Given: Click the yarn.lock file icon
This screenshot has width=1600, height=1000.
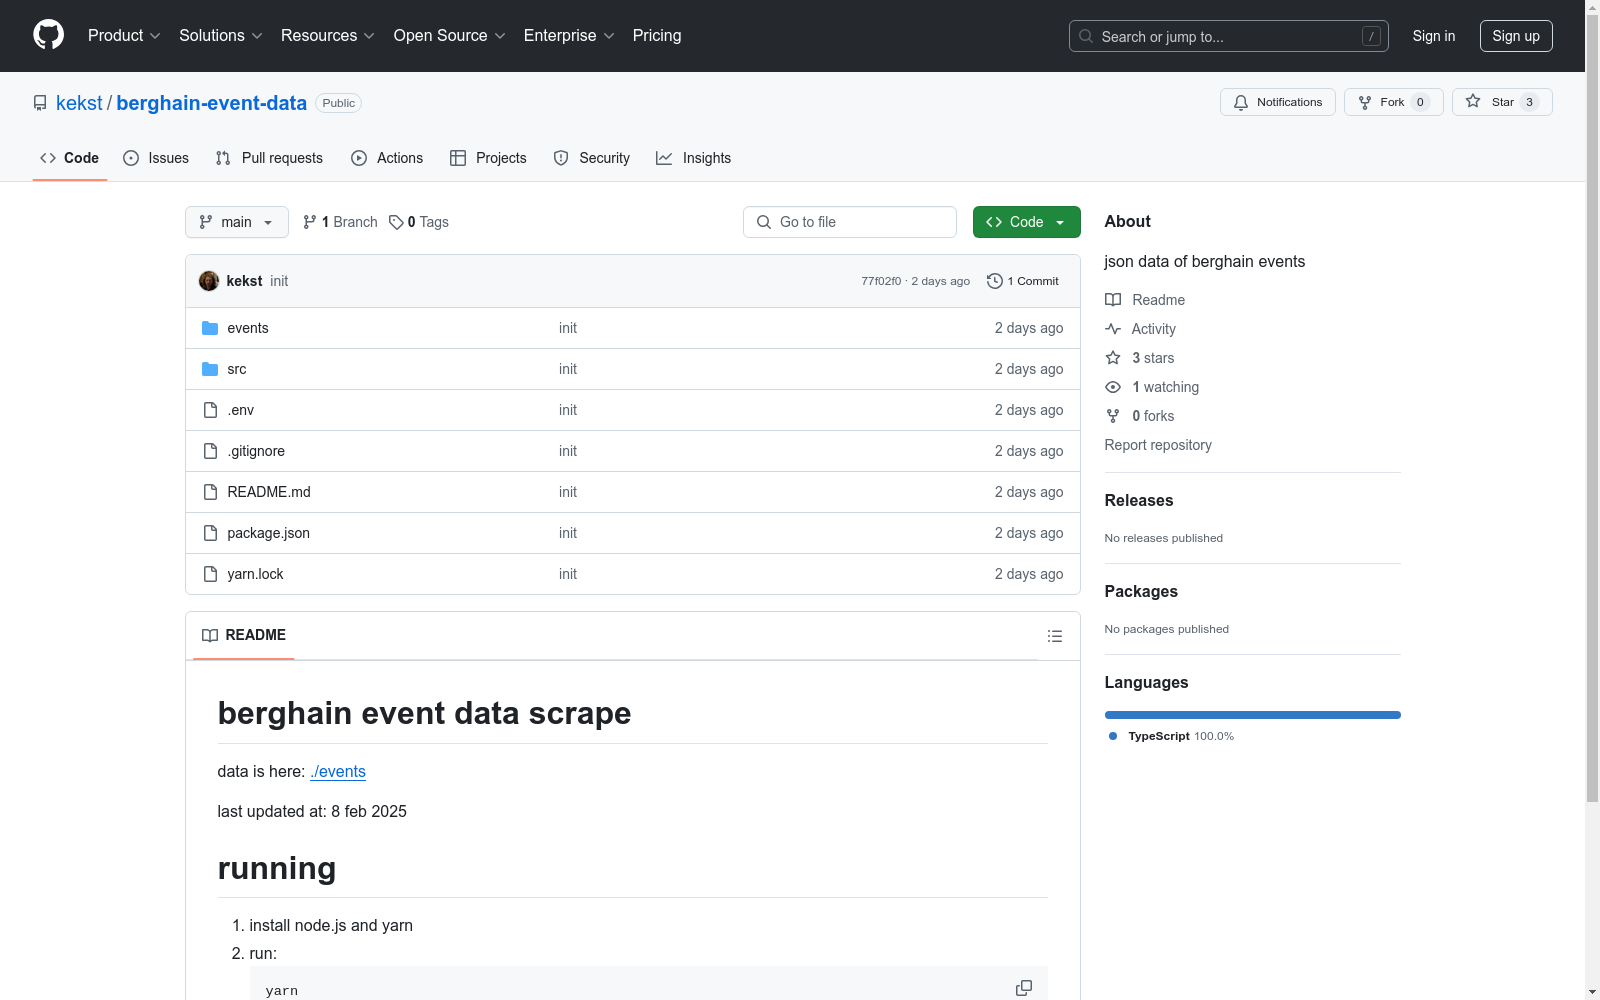Looking at the screenshot, I should (x=210, y=574).
